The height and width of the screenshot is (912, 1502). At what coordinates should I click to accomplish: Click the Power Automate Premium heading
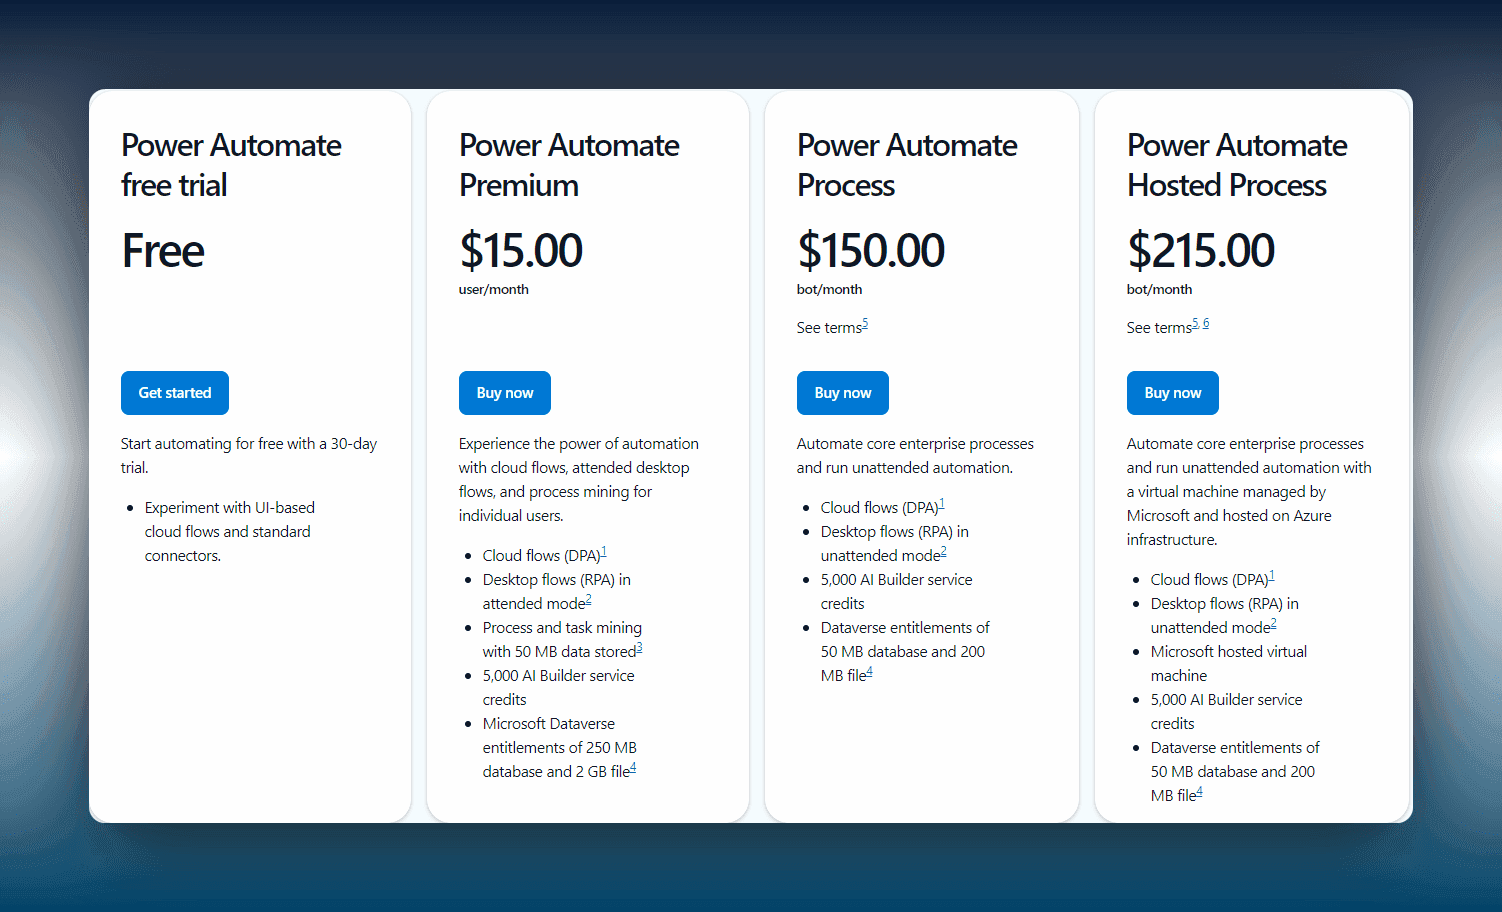569,165
